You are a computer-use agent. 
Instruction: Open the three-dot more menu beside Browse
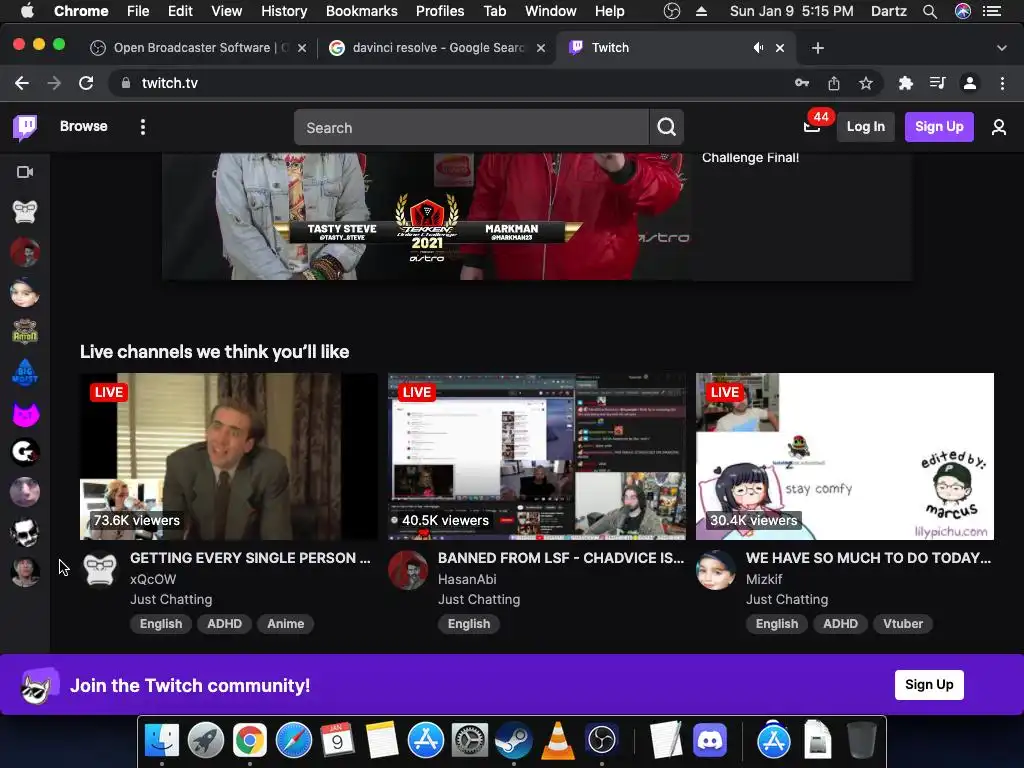(142, 127)
